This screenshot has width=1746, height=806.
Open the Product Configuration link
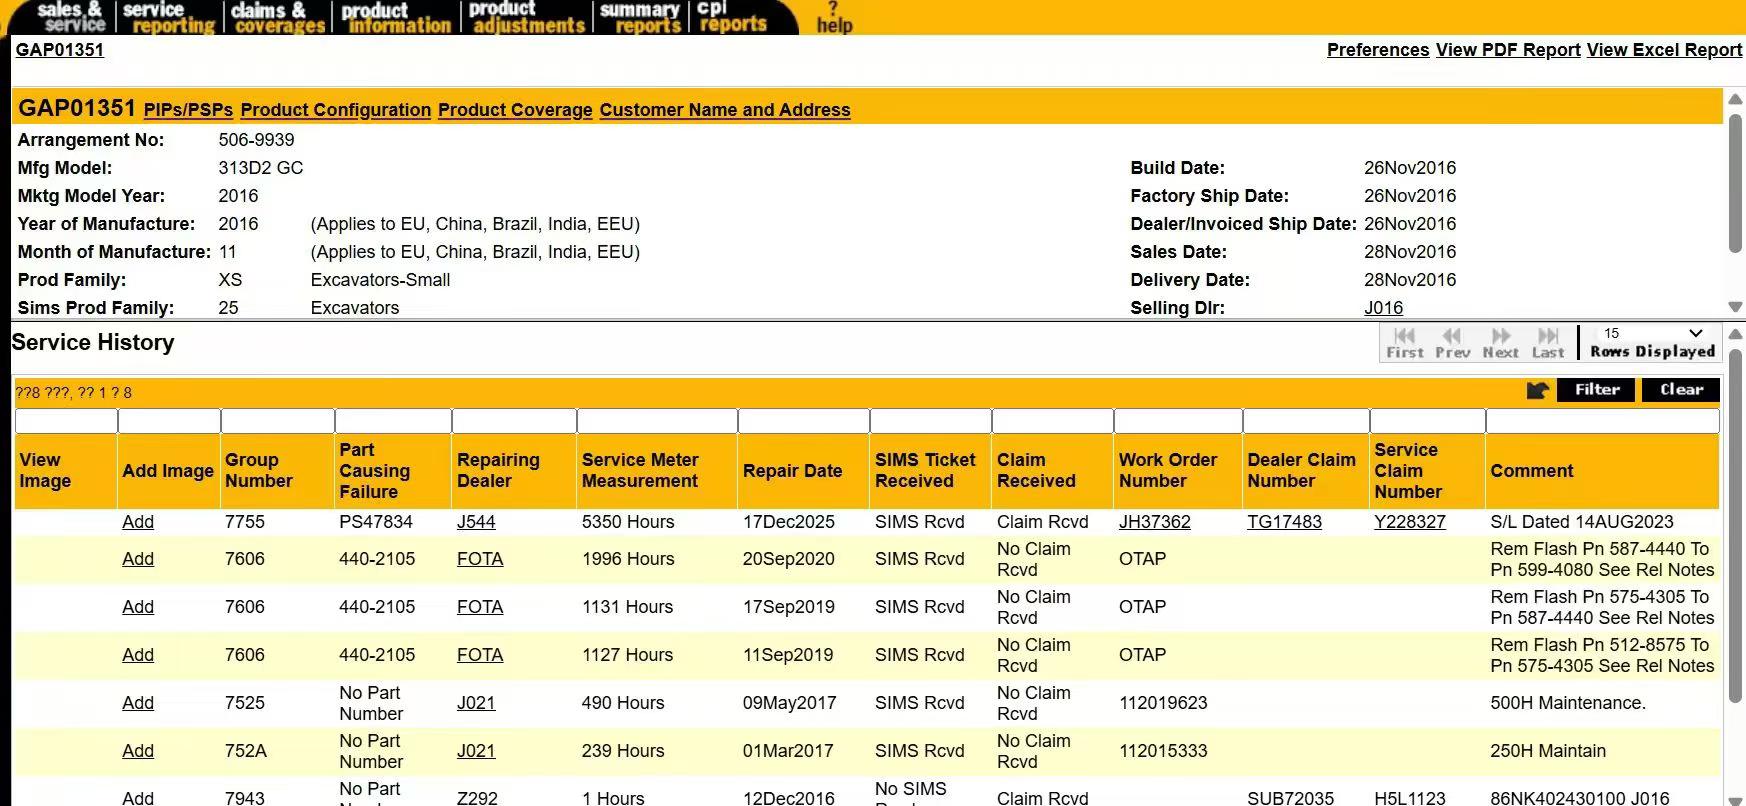(335, 110)
